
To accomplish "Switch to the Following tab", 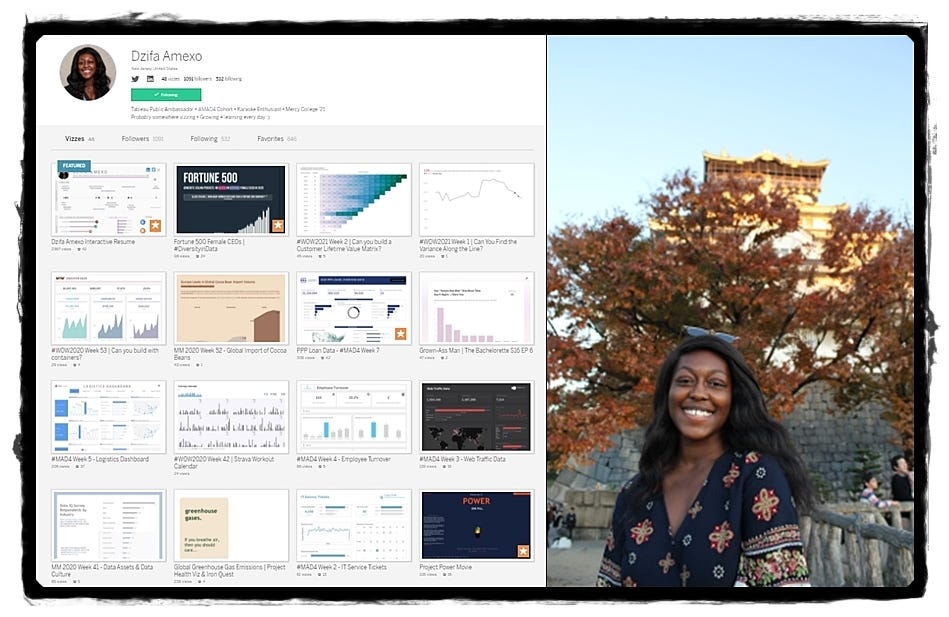I will pyautogui.click(x=210, y=139).
